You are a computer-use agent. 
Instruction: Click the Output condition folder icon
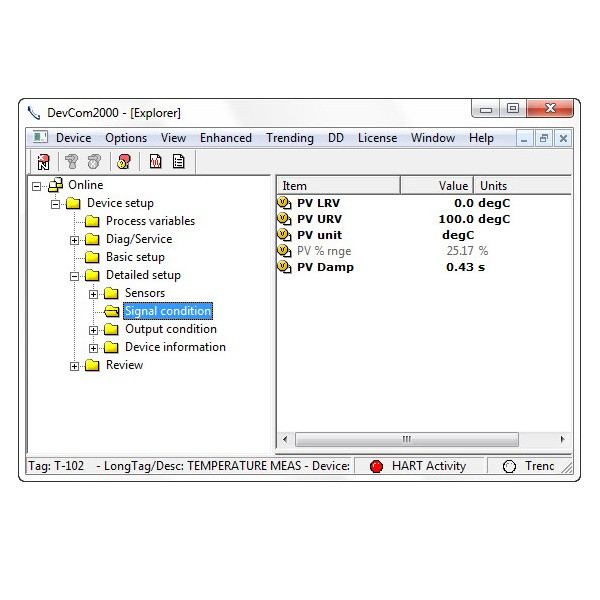tap(111, 329)
